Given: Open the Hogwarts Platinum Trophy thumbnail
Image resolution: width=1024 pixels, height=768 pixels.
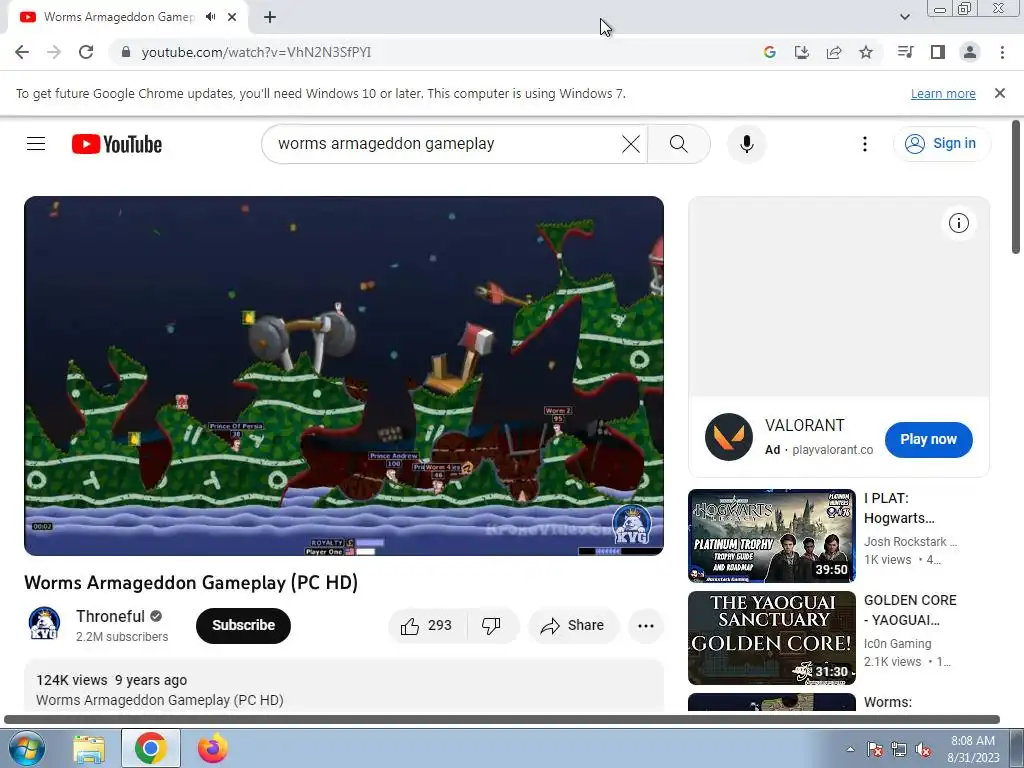Looking at the screenshot, I should point(771,536).
